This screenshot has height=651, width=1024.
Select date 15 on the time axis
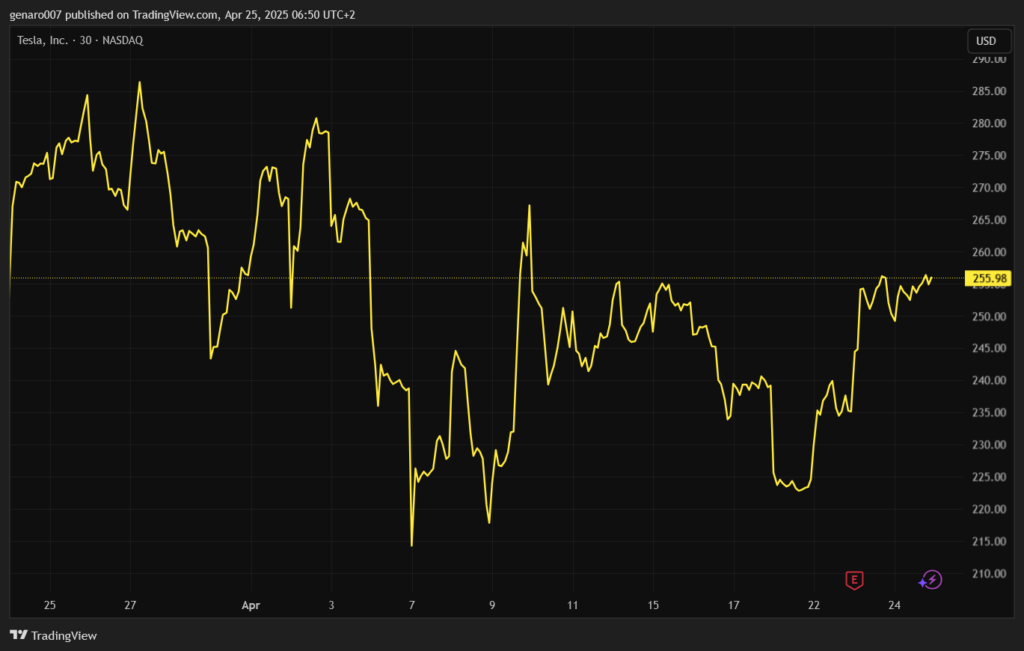click(653, 606)
